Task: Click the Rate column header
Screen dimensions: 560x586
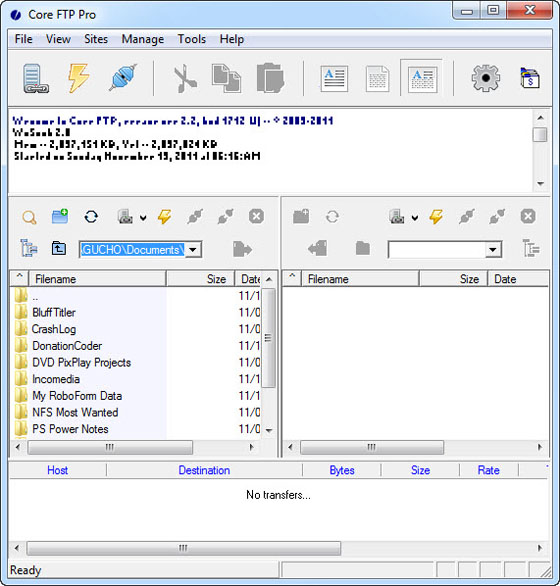Action: [x=489, y=470]
